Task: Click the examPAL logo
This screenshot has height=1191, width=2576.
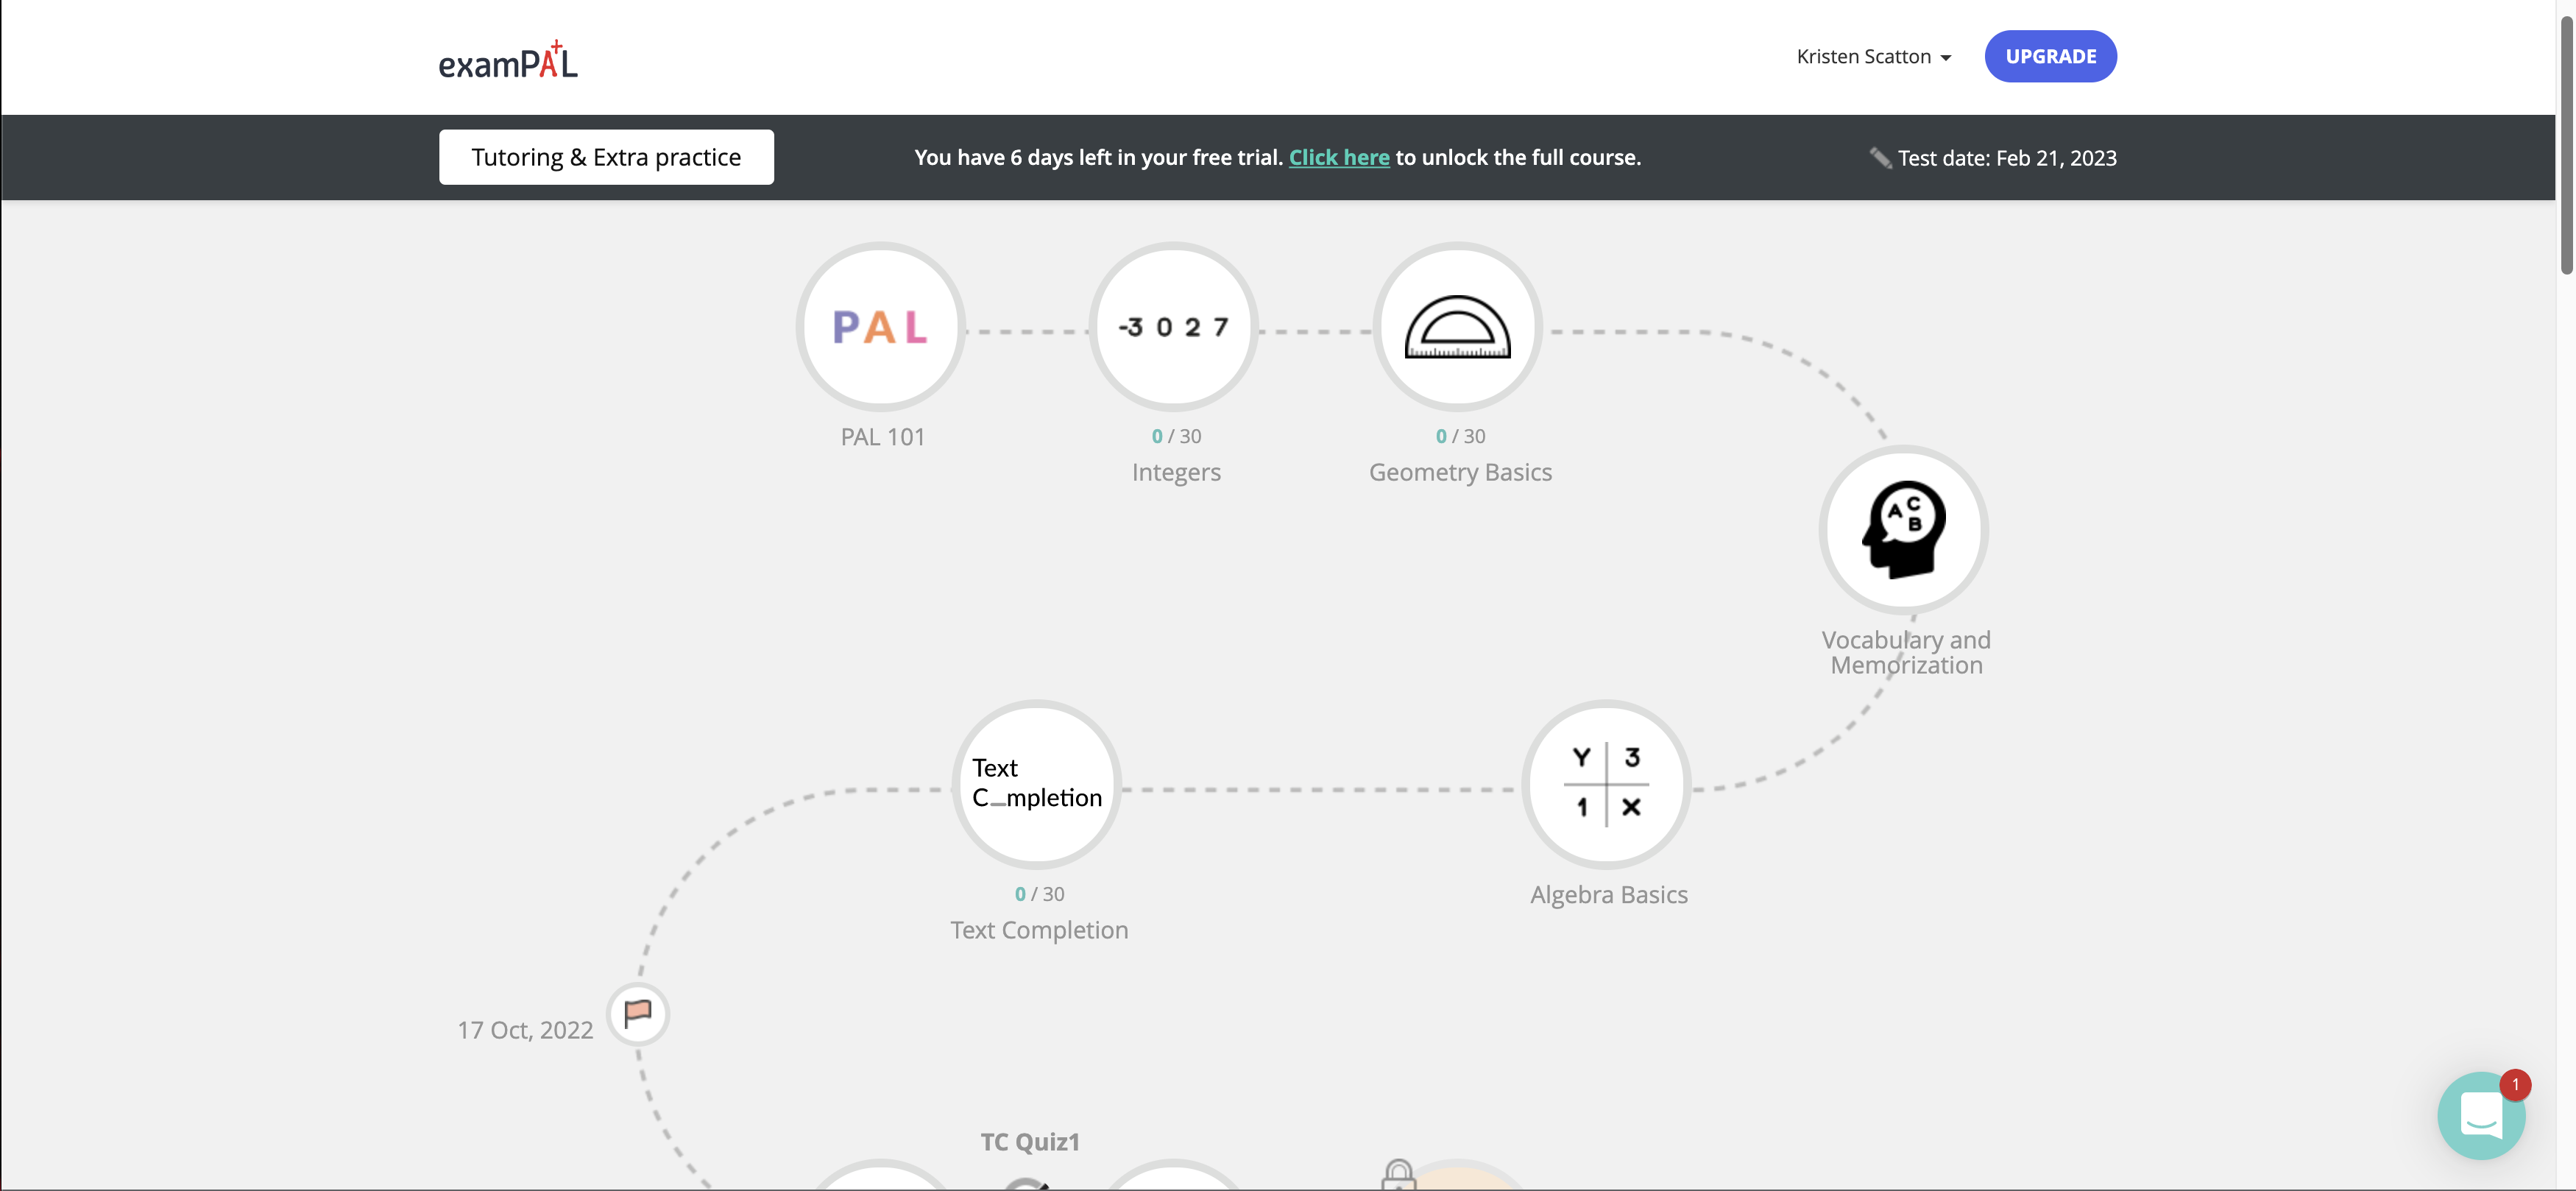Action: point(508,62)
